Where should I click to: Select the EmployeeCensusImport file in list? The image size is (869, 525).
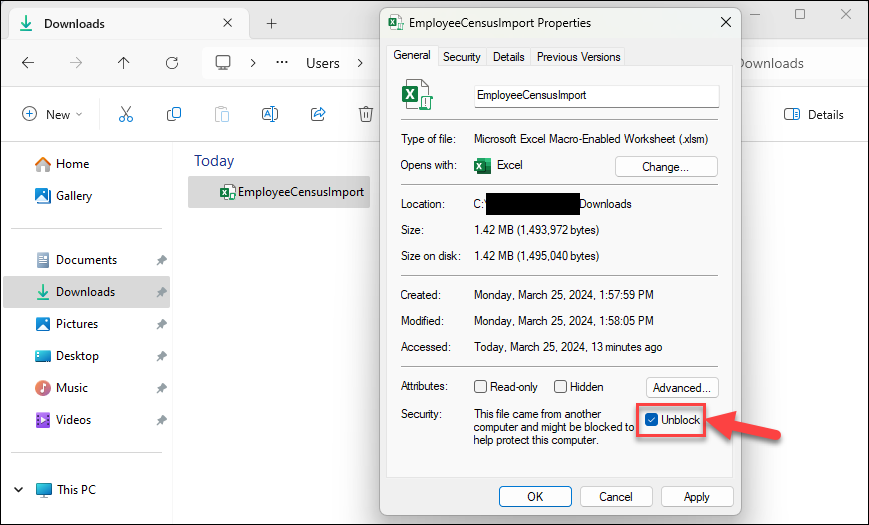click(279, 192)
